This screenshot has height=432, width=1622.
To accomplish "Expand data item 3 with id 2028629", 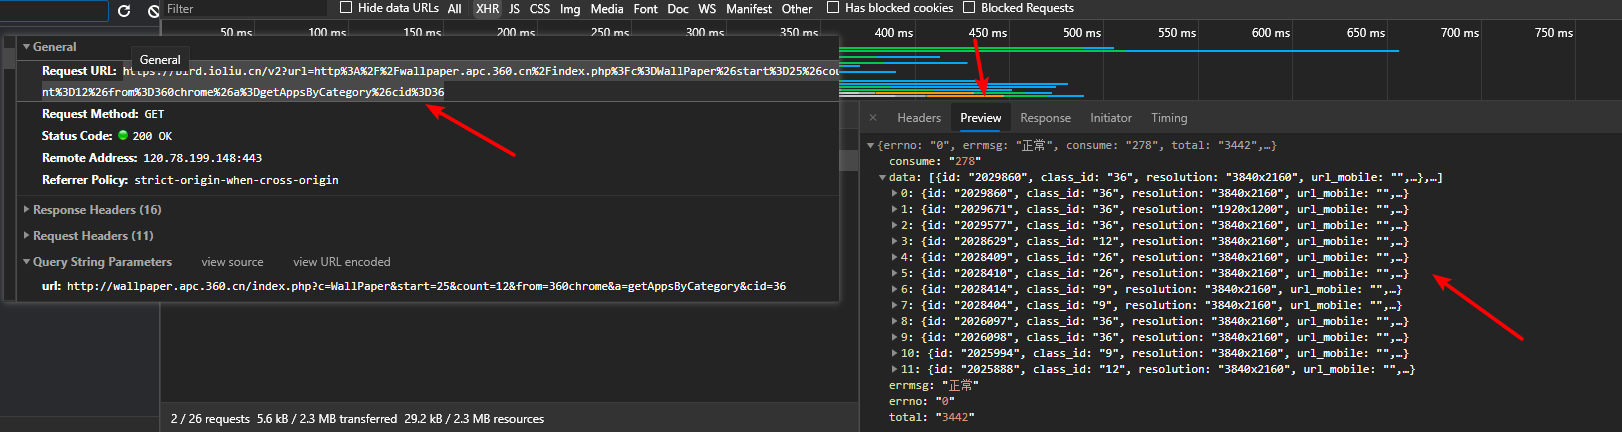I will click(x=895, y=242).
